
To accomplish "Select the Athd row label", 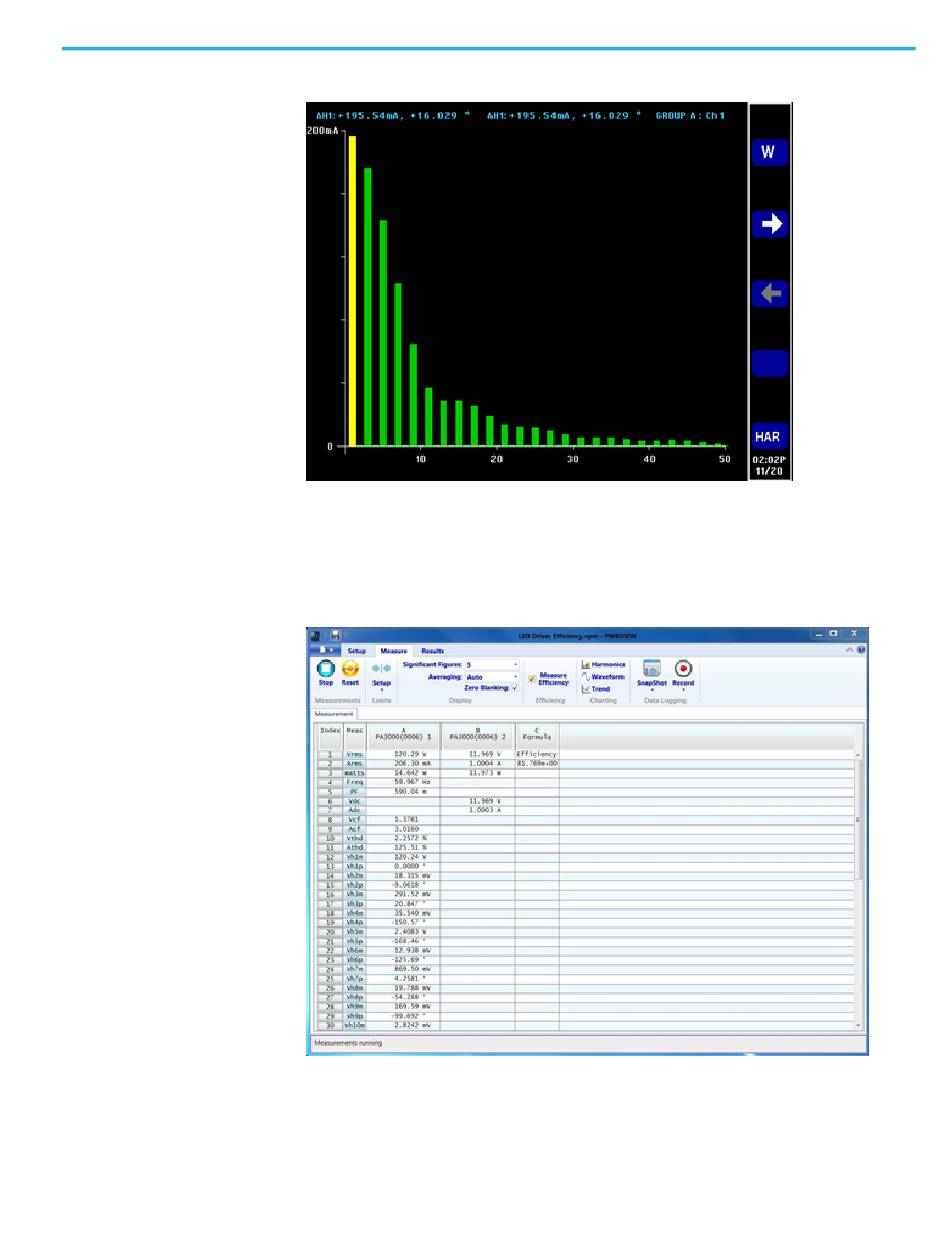I will [x=355, y=848].
